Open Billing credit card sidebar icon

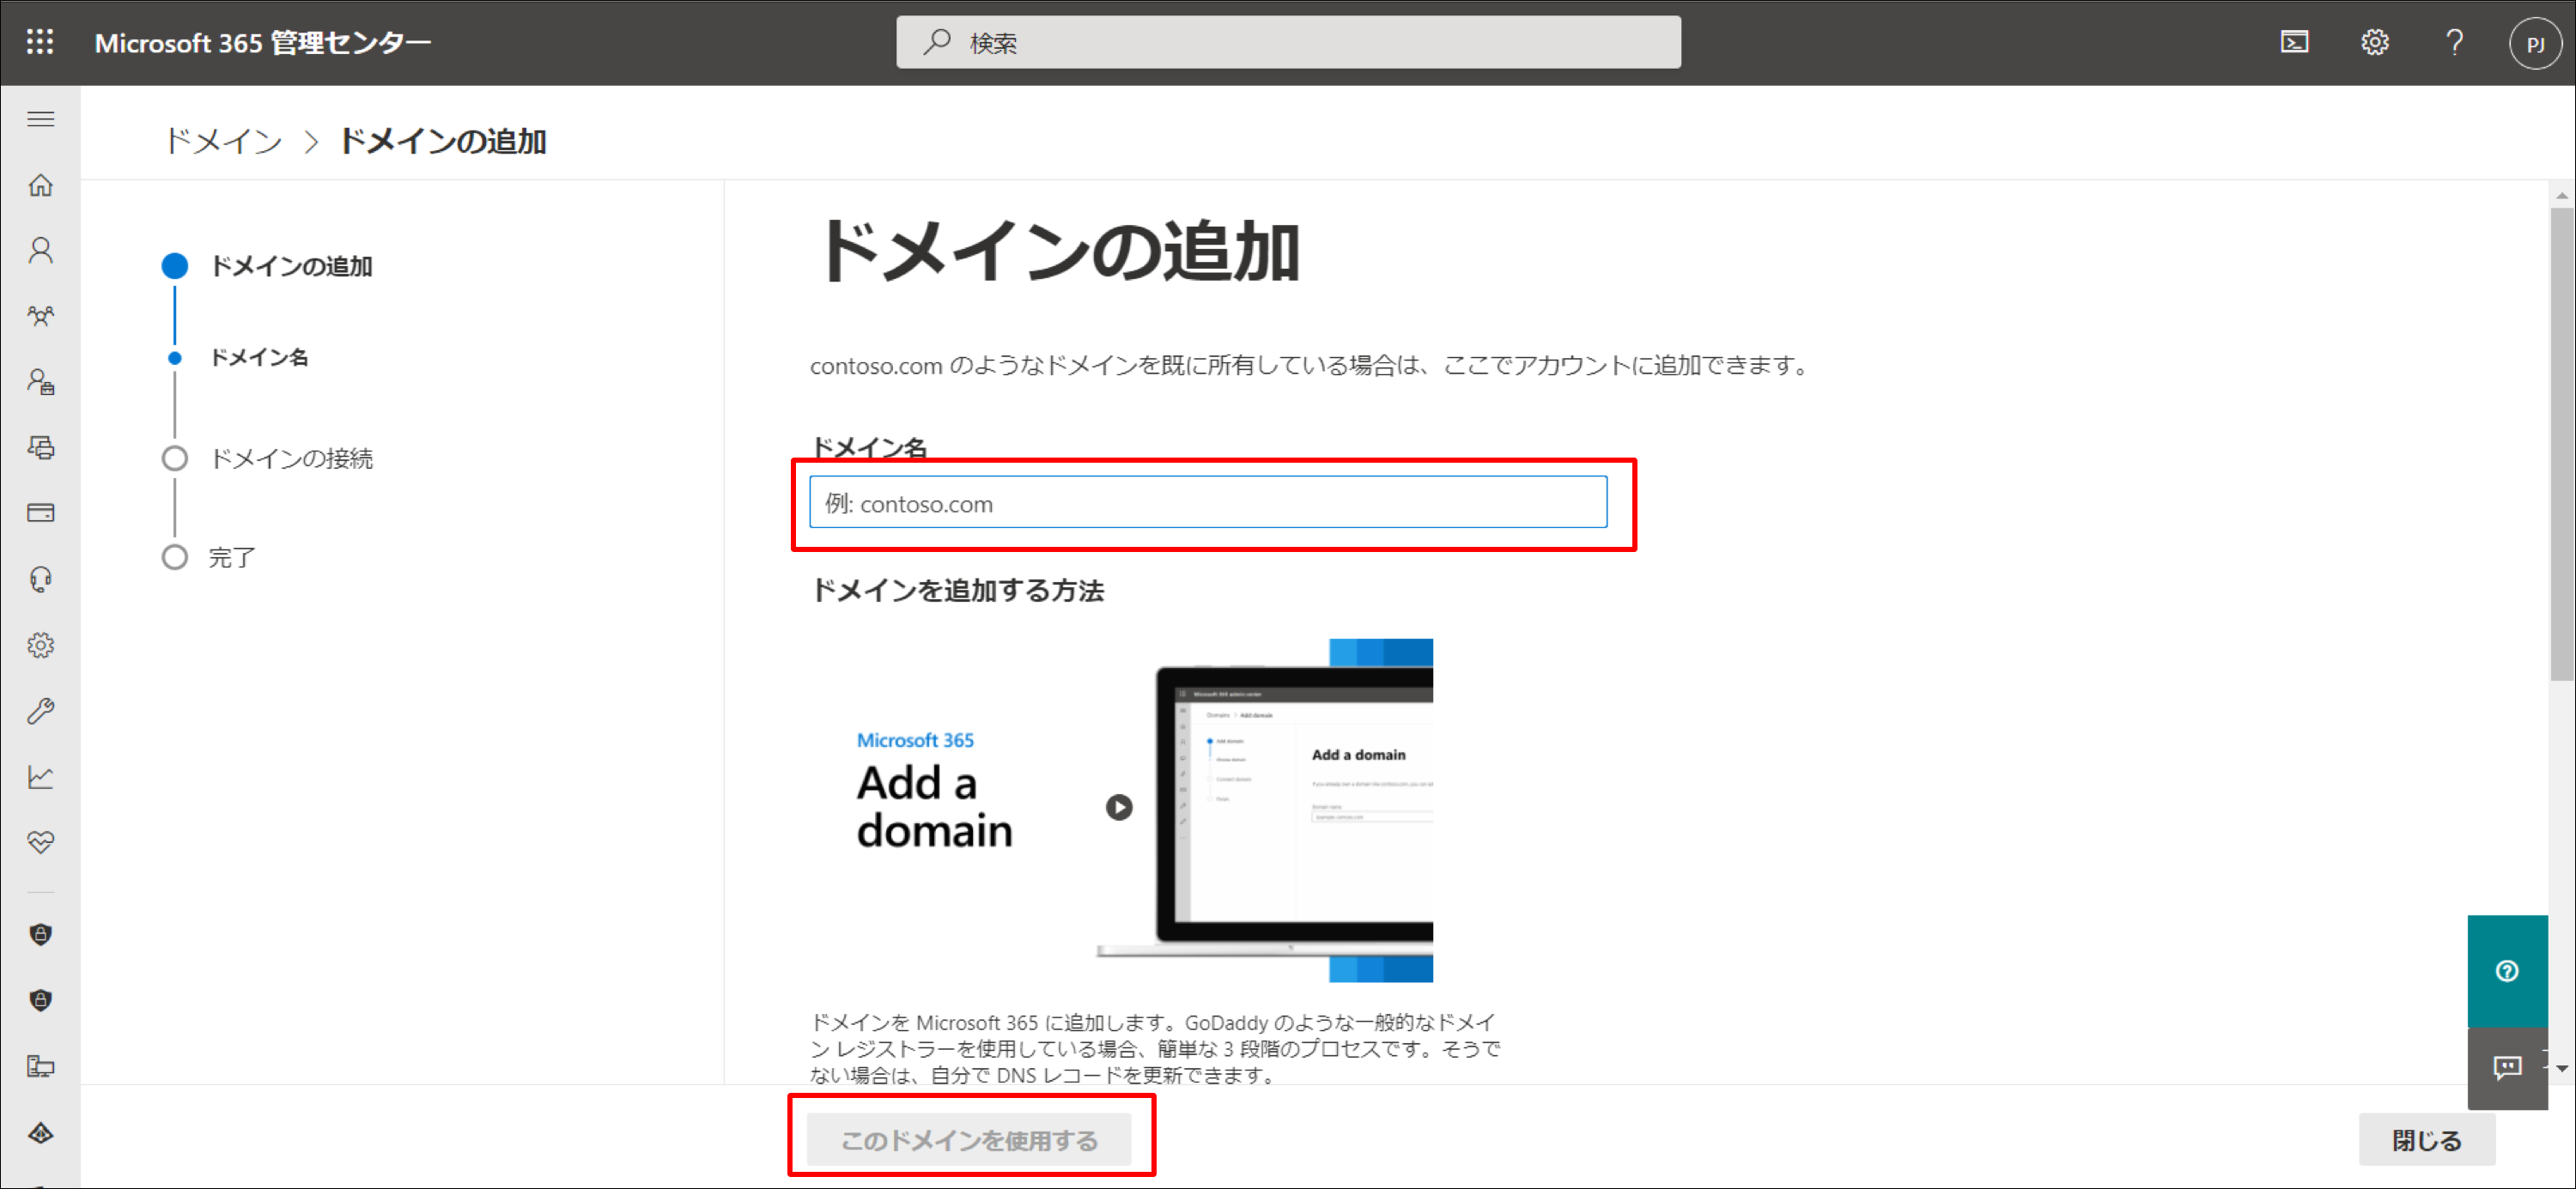point(41,513)
